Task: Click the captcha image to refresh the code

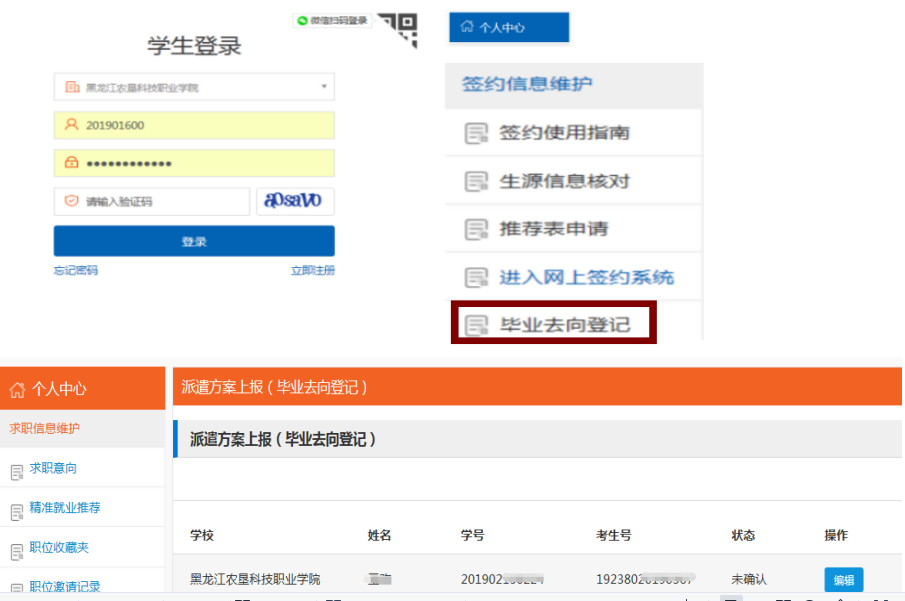Action: point(295,201)
